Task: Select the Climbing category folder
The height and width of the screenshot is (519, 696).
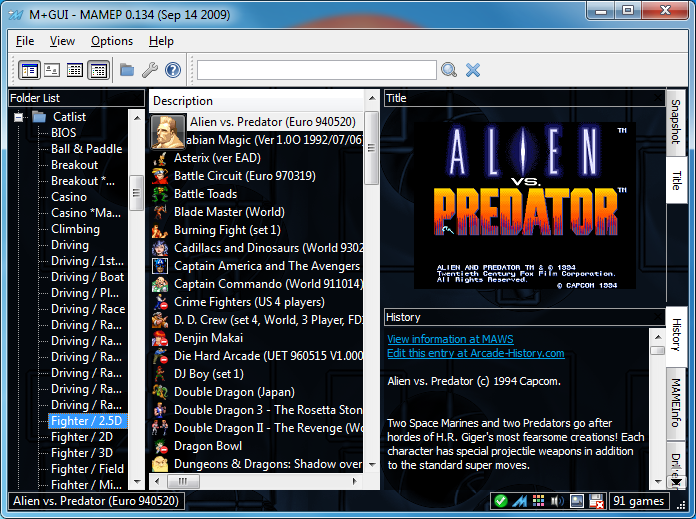Action: click(x=75, y=229)
